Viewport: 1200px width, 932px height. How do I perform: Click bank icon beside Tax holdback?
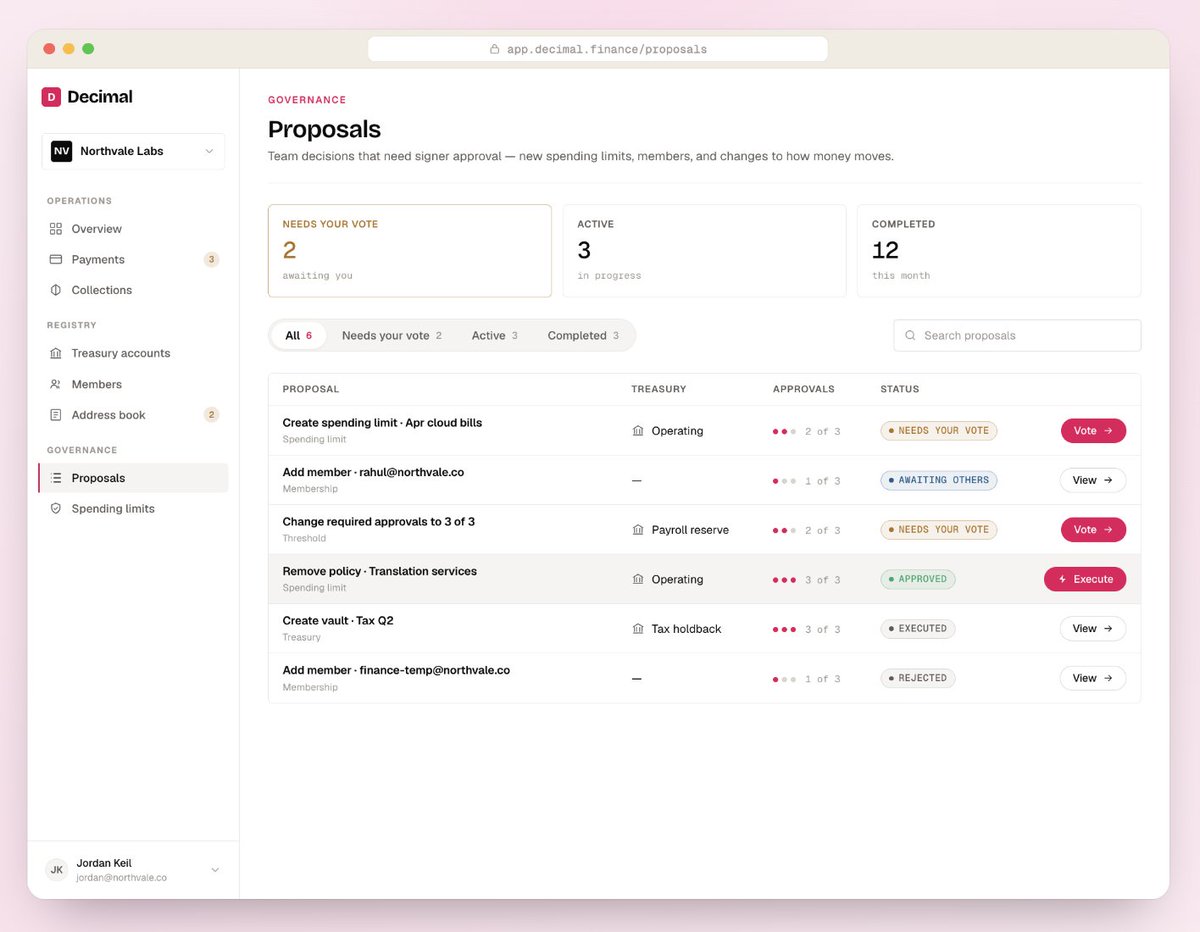tap(638, 629)
